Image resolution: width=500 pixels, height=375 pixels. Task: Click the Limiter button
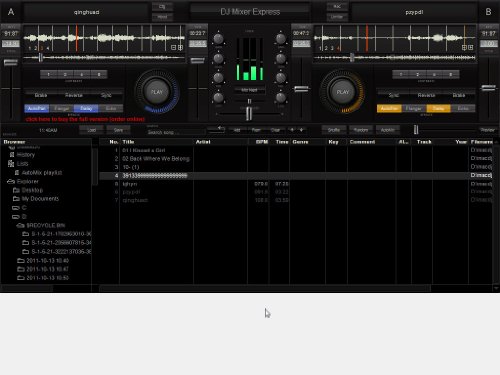point(337,17)
